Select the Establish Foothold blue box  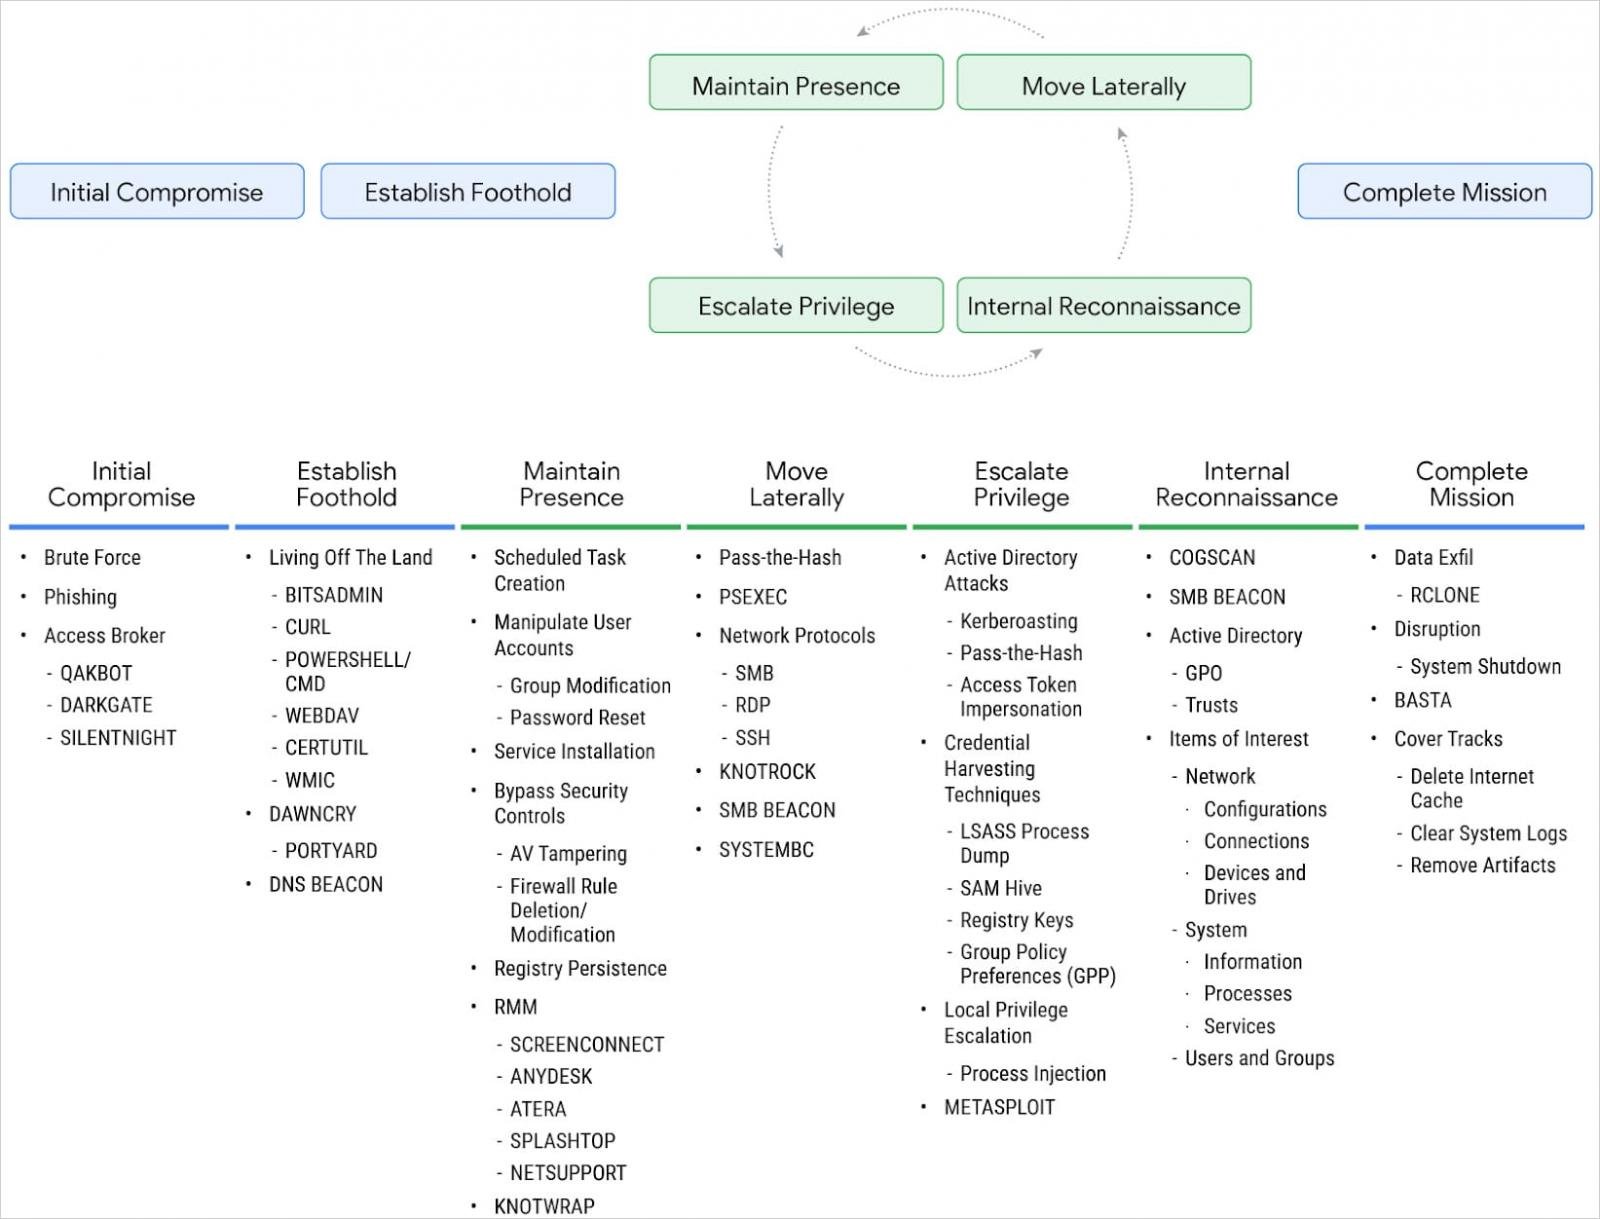tap(468, 191)
